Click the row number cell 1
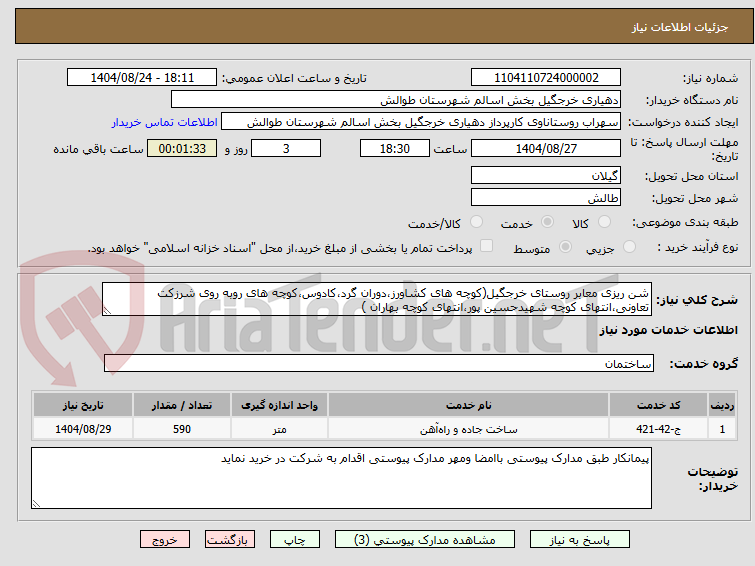This screenshot has width=755, height=566. [722, 429]
